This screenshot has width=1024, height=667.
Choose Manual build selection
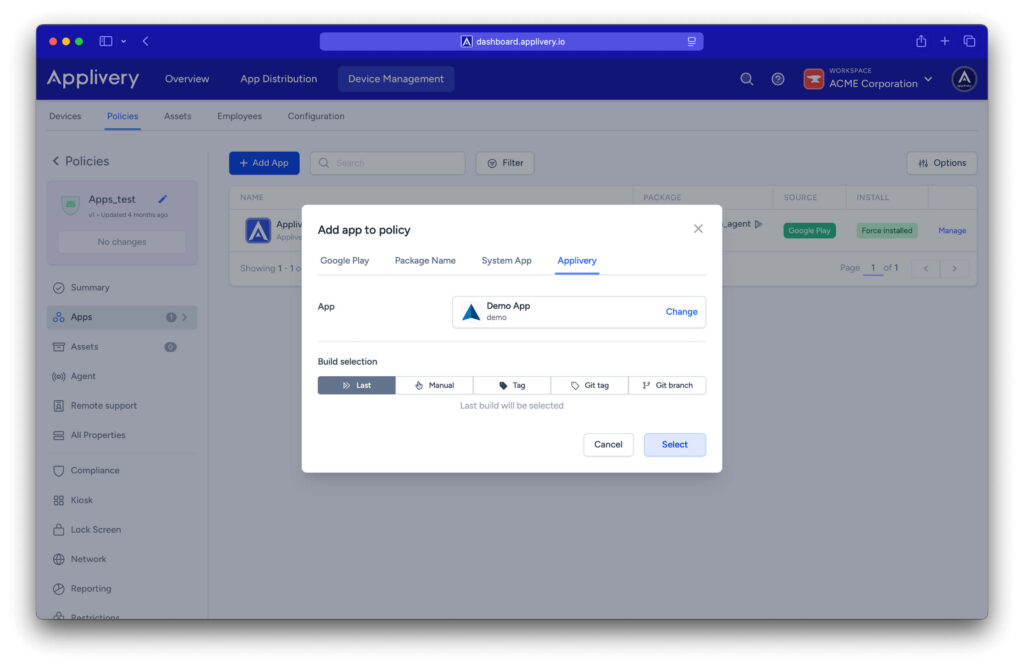coord(434,385)
